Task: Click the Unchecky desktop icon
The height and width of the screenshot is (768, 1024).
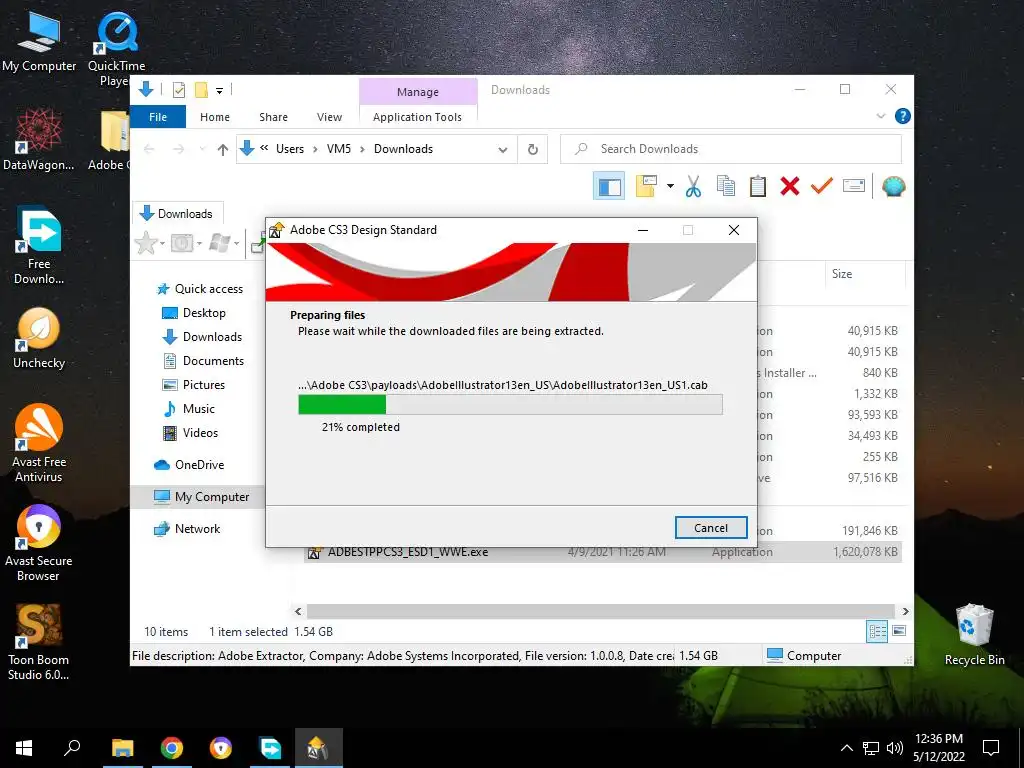Action: pyautogui.click(x=39, y=338)
